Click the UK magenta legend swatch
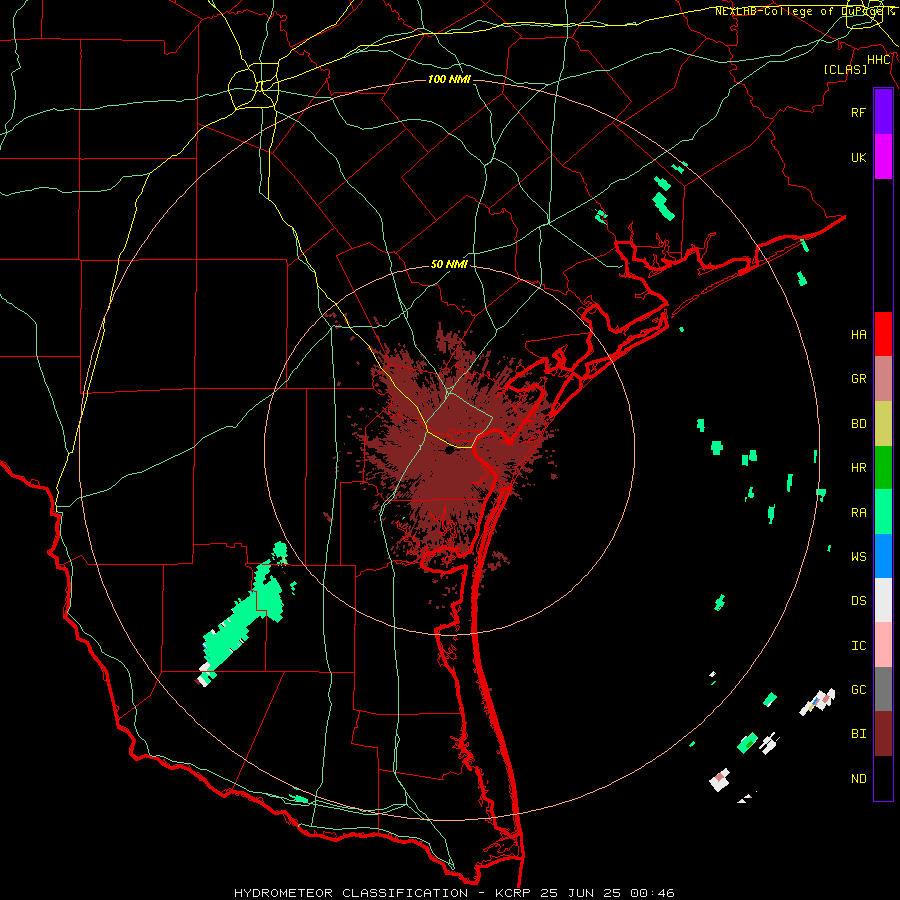This screenshot has width=900, height=900. (x=883, y=157)
